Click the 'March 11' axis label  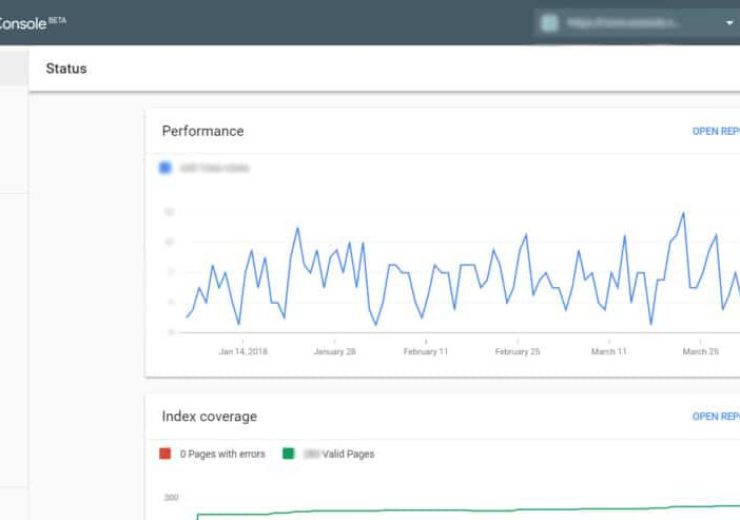coord(609,352)
